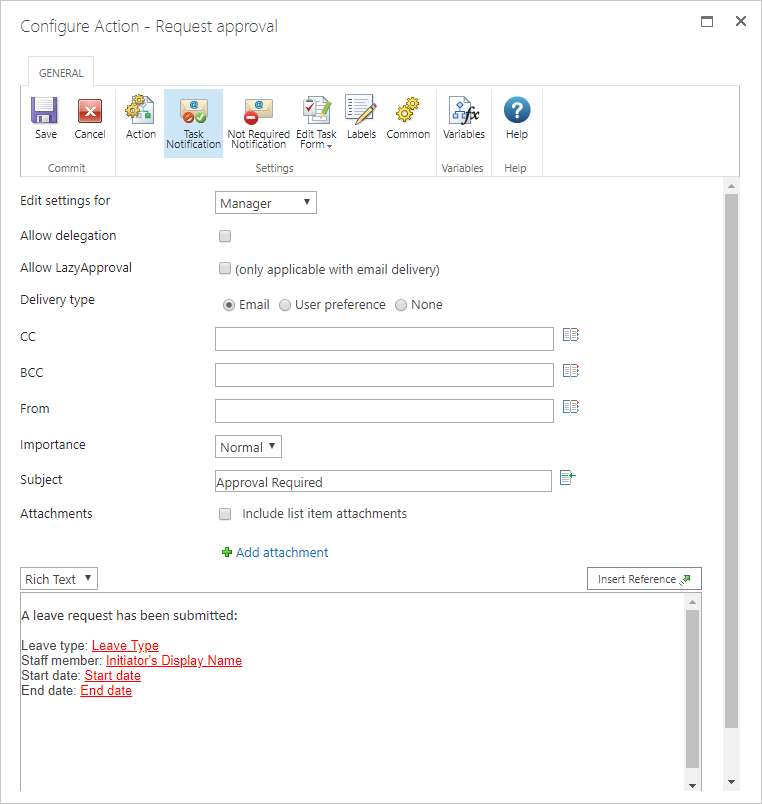Open address book for CC field

(x=570, y=335)
